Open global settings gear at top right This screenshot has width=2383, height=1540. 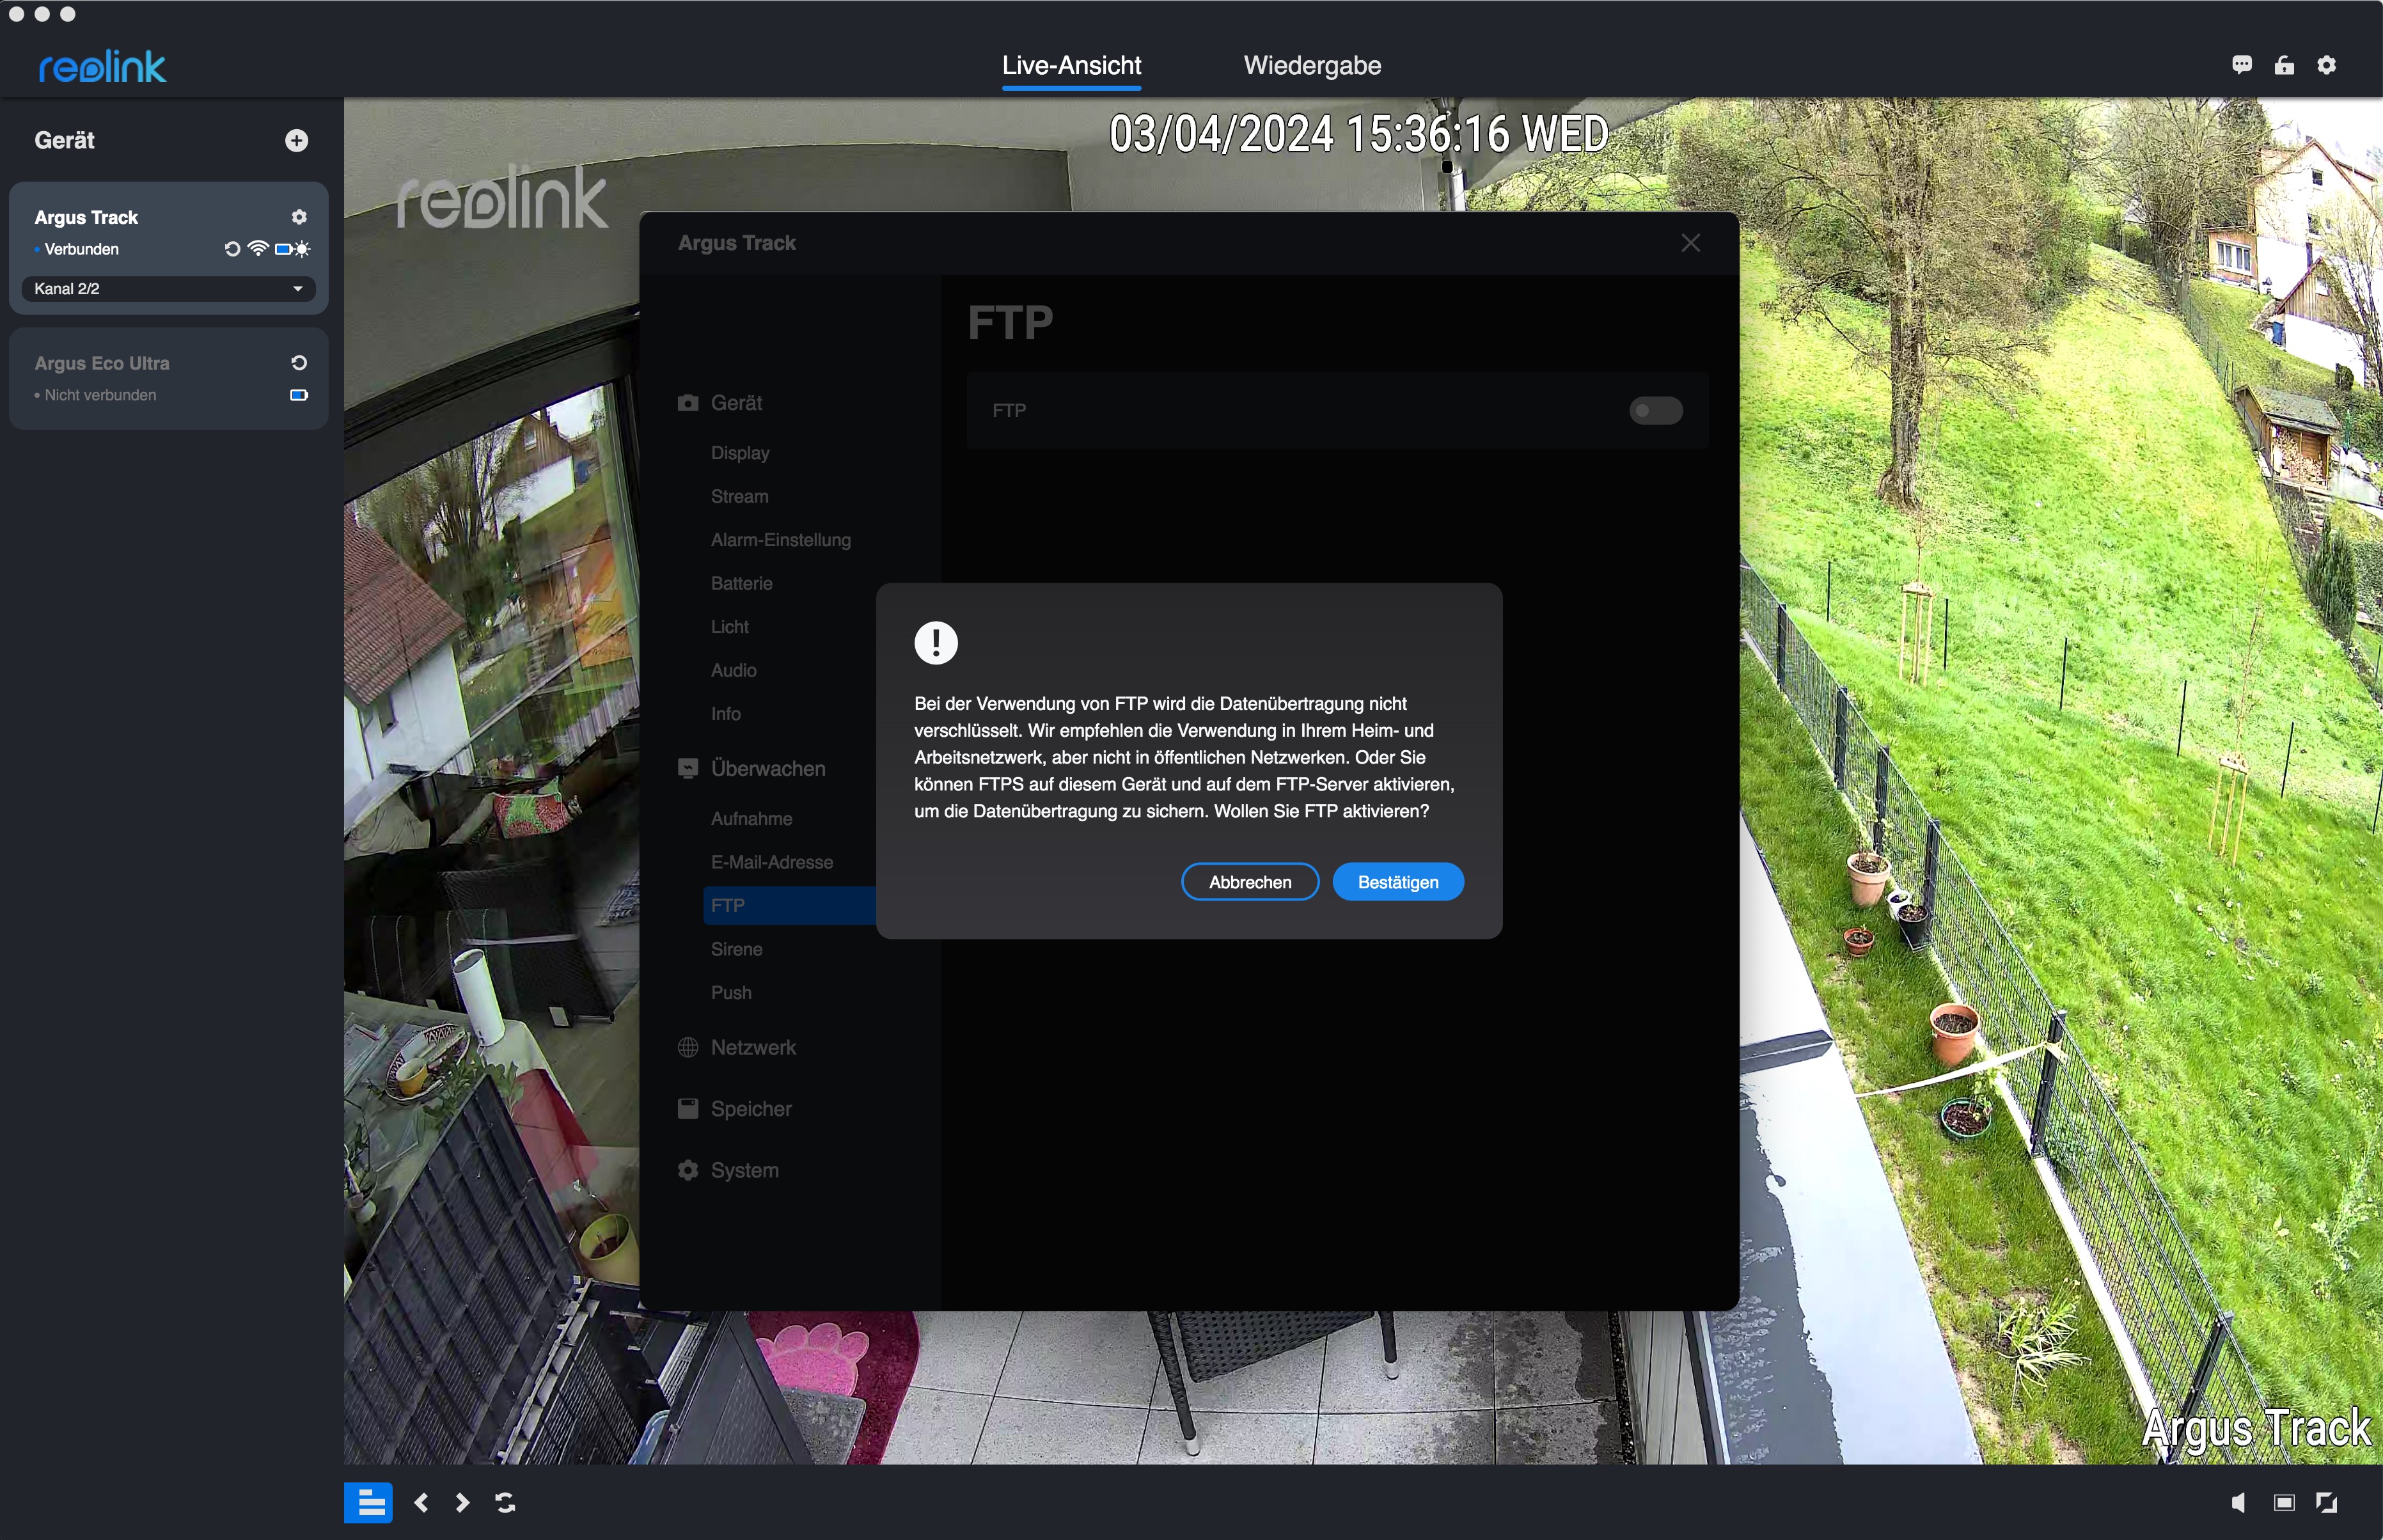pyautogui.click(x=2326, y=65)
